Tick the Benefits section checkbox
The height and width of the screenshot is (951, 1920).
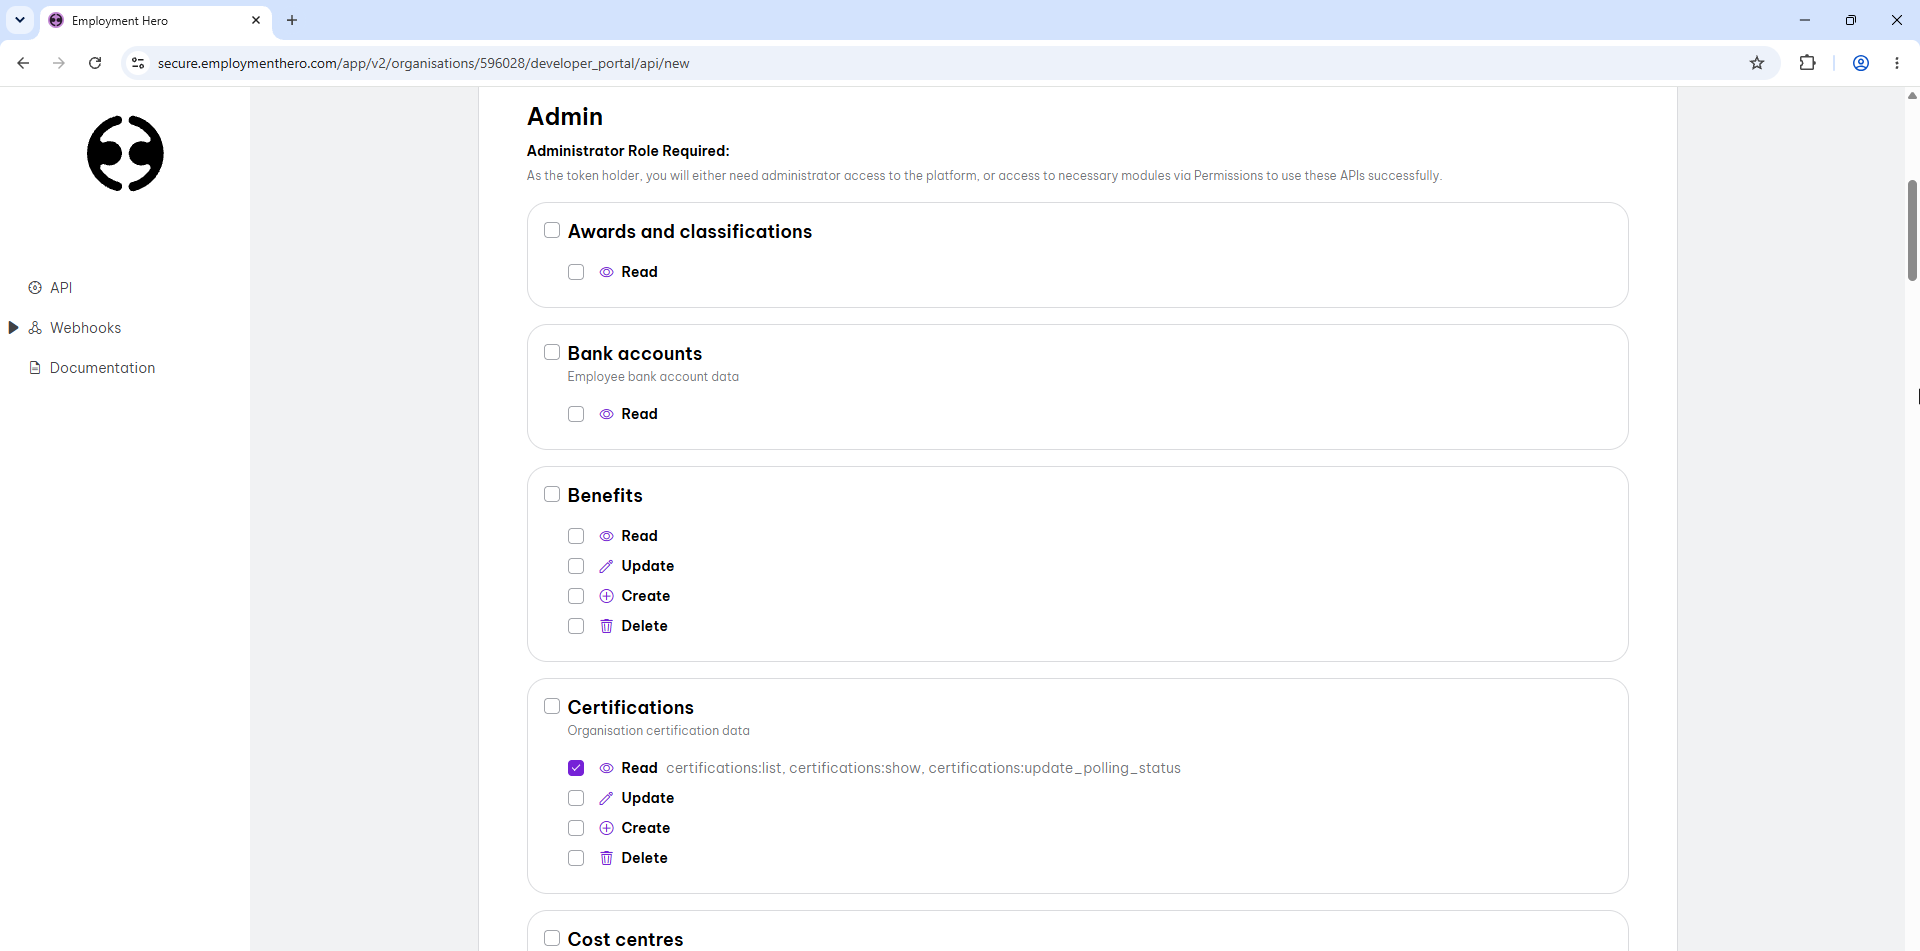pyautogui.click(x=552, y=494)
